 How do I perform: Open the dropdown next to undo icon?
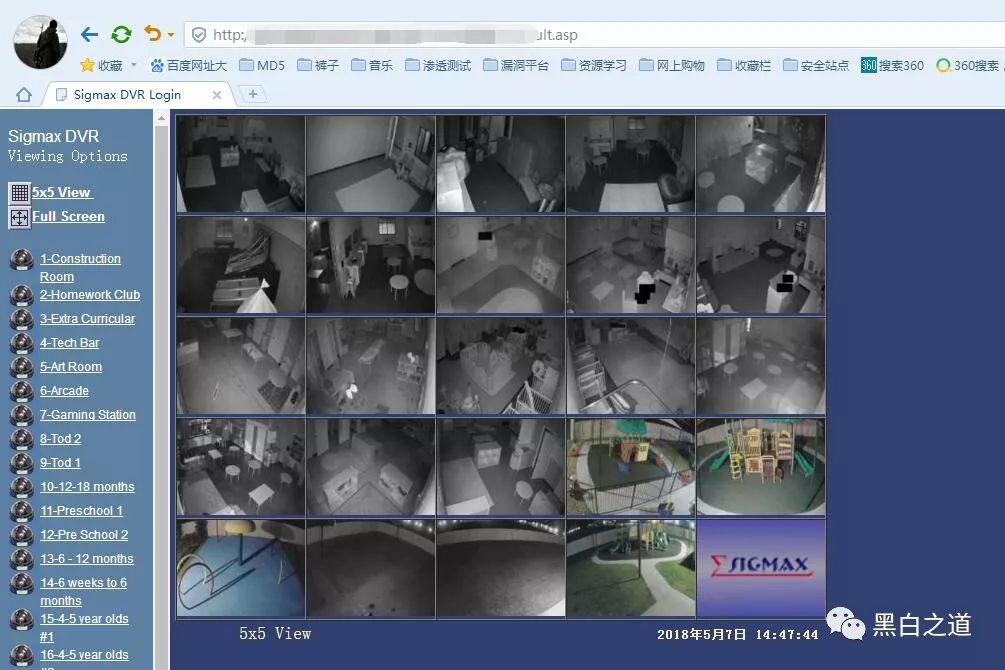pyautogui.click(x=171, y=35)
